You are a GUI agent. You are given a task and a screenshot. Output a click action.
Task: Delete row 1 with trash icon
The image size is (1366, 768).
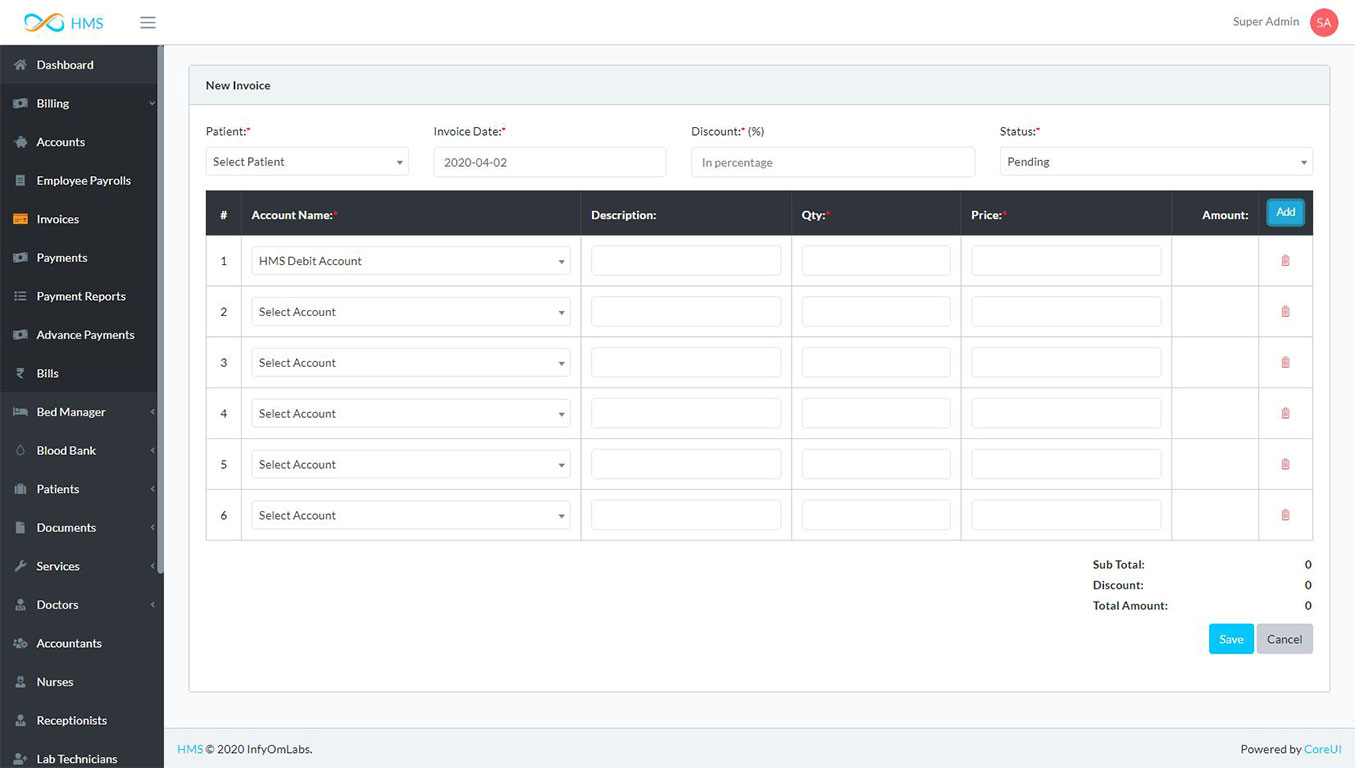pyautogui.click(x=1285, y=261)
